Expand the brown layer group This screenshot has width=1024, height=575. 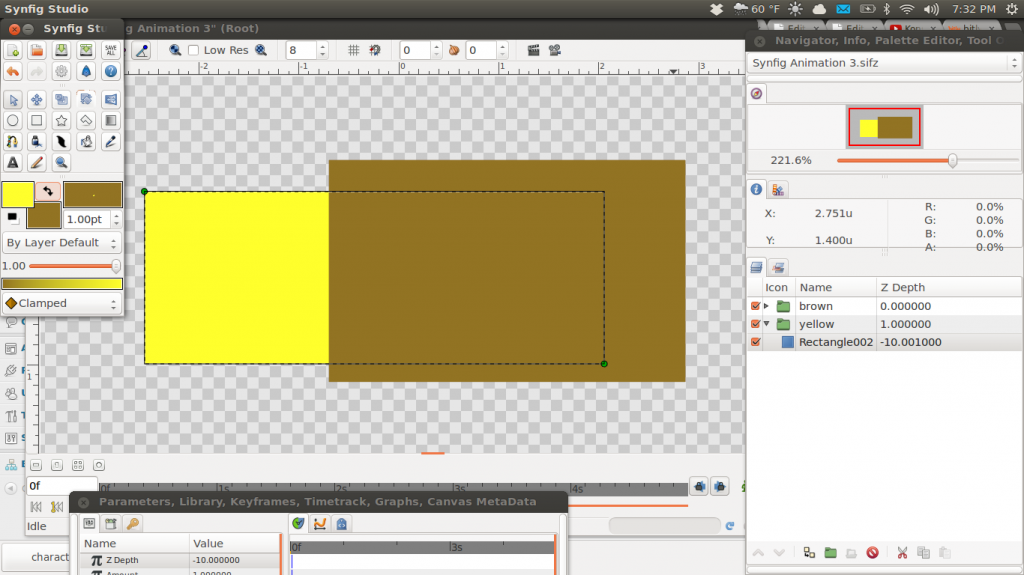click(x=767, y=306)
